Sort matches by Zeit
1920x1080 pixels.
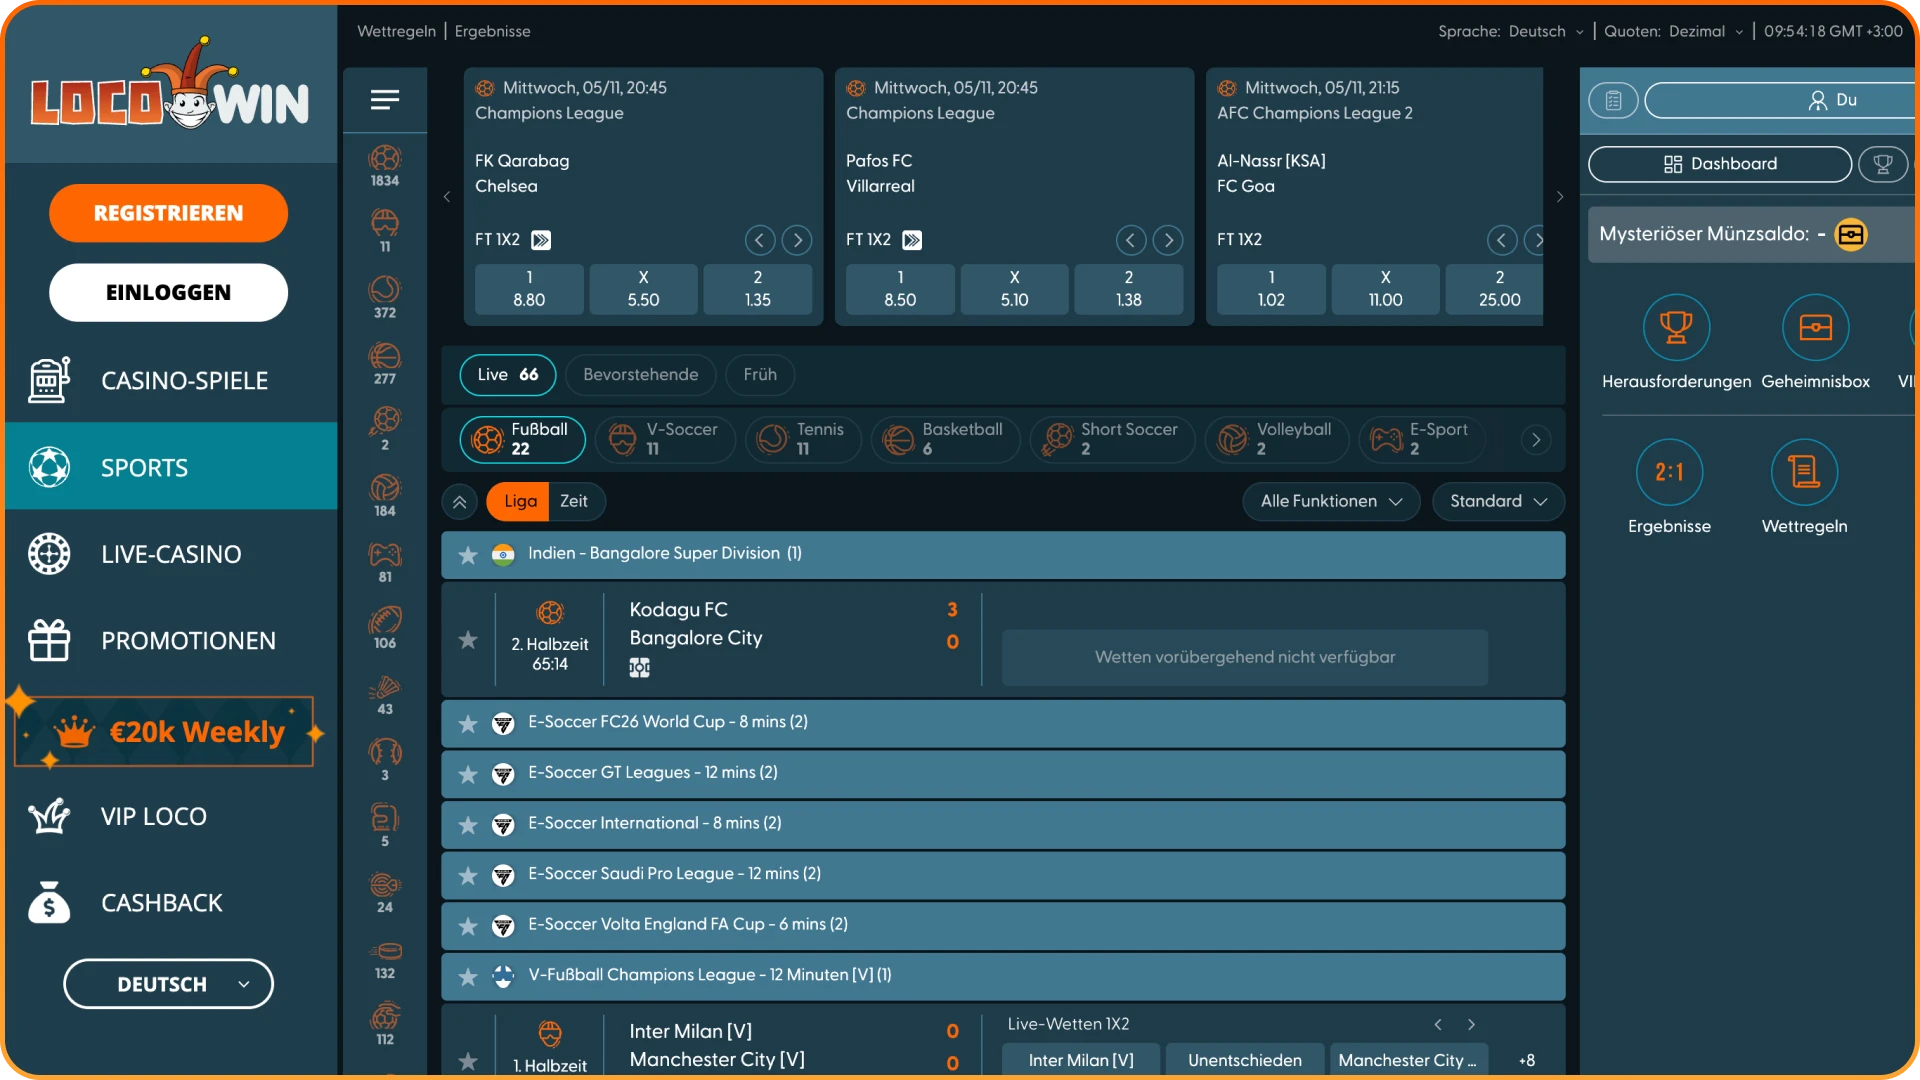[x=574, y=501]
